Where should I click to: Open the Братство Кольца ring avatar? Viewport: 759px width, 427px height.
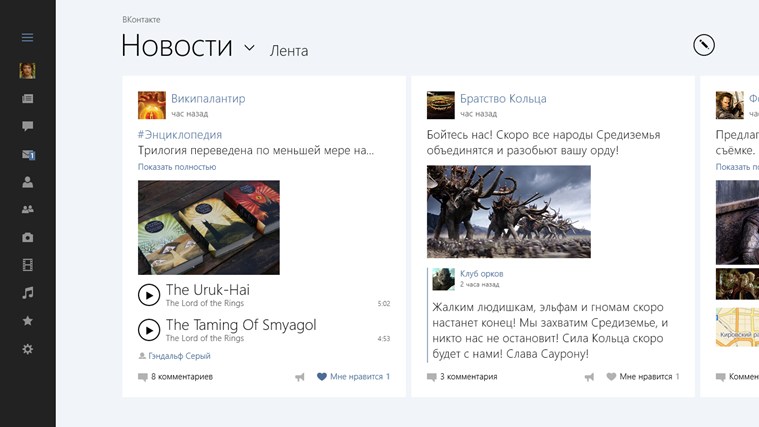click(440, 105)
